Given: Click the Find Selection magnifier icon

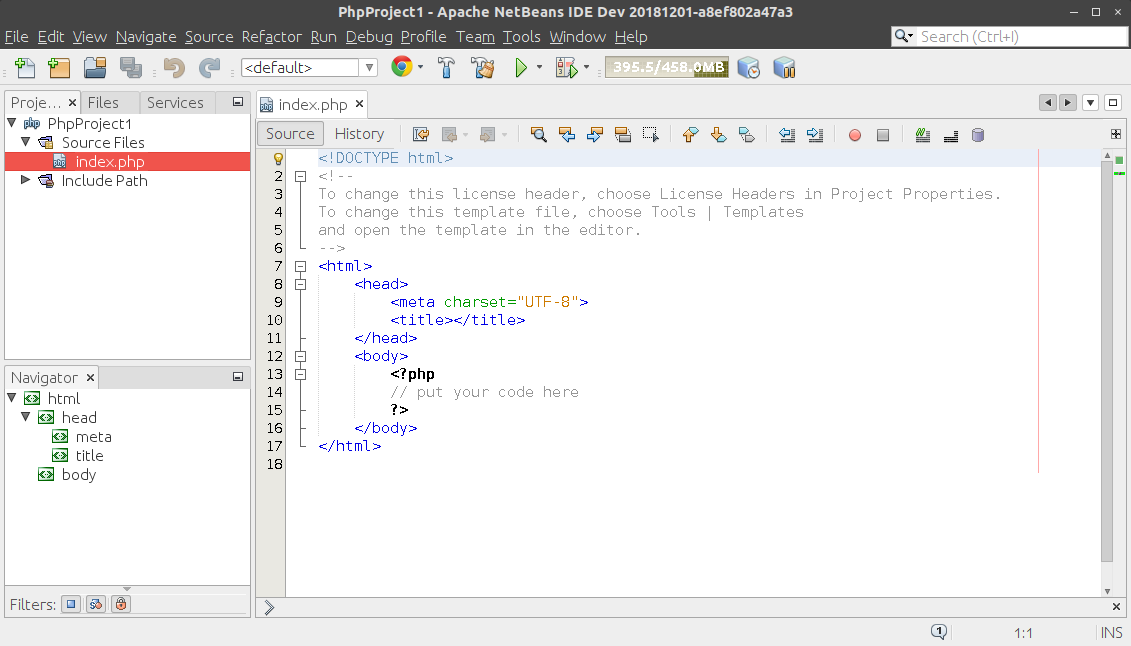Looking at the screenshot, I should 538,134.
